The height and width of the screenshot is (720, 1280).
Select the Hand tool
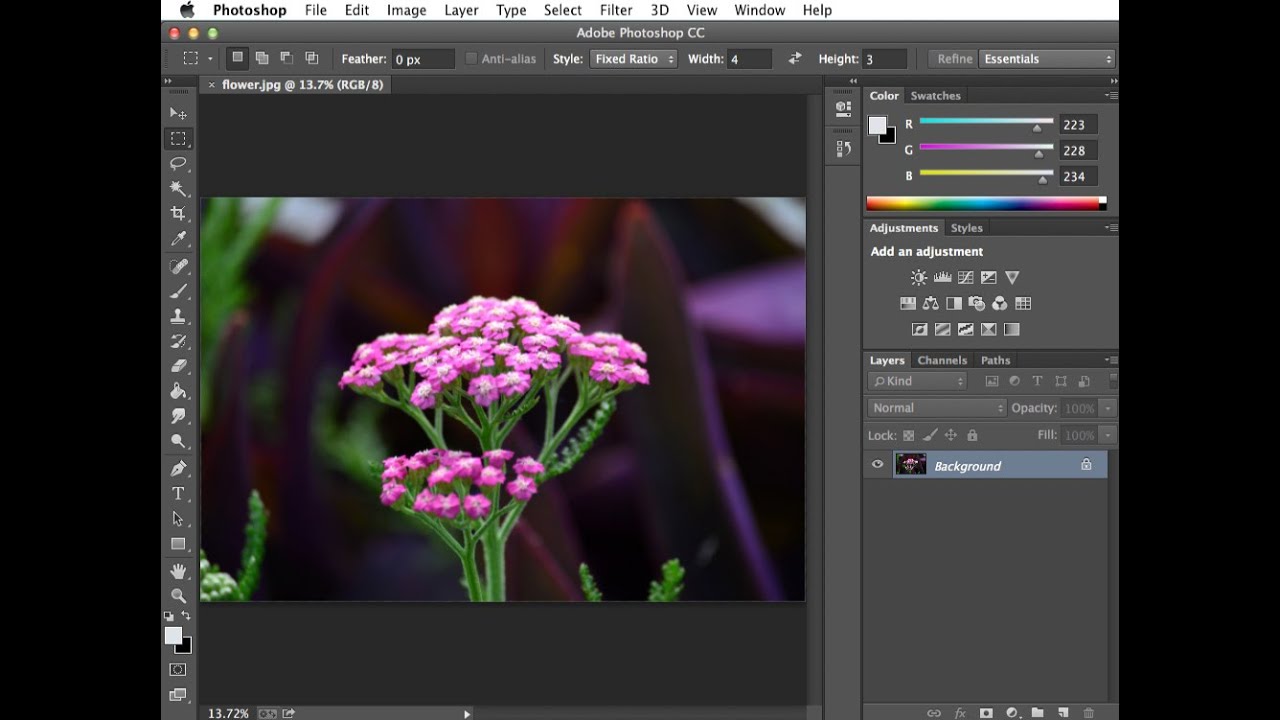178,571
